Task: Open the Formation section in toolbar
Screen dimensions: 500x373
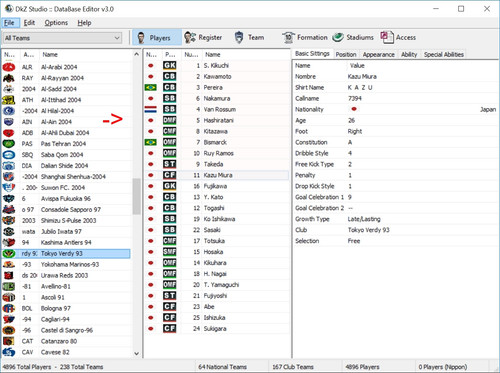Action: pyautogui.click(x=304, y=37)
